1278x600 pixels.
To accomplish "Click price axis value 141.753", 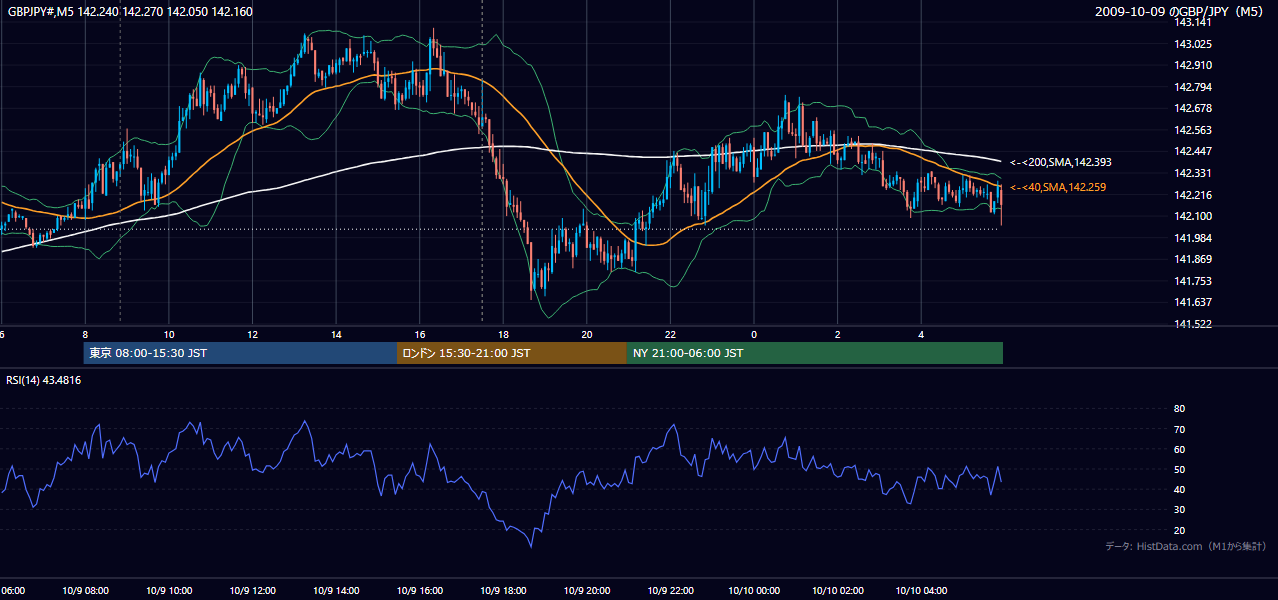I will [x=1192, y=281].
